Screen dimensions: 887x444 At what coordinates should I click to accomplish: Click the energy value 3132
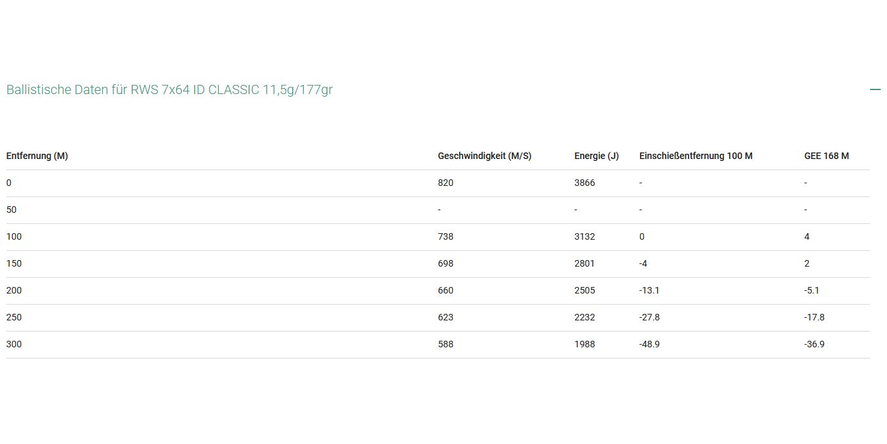pos(585,237)
